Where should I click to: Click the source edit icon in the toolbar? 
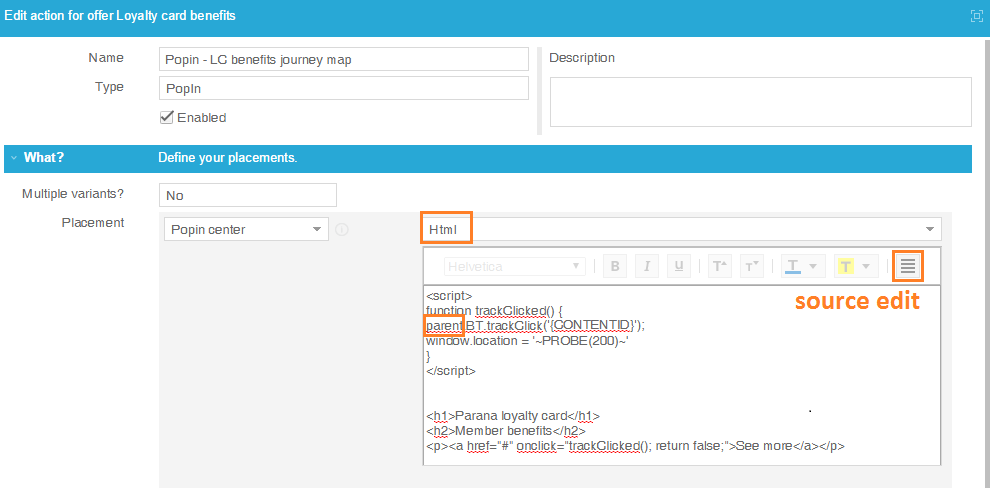pyautogui.click(x=908, y=266)
